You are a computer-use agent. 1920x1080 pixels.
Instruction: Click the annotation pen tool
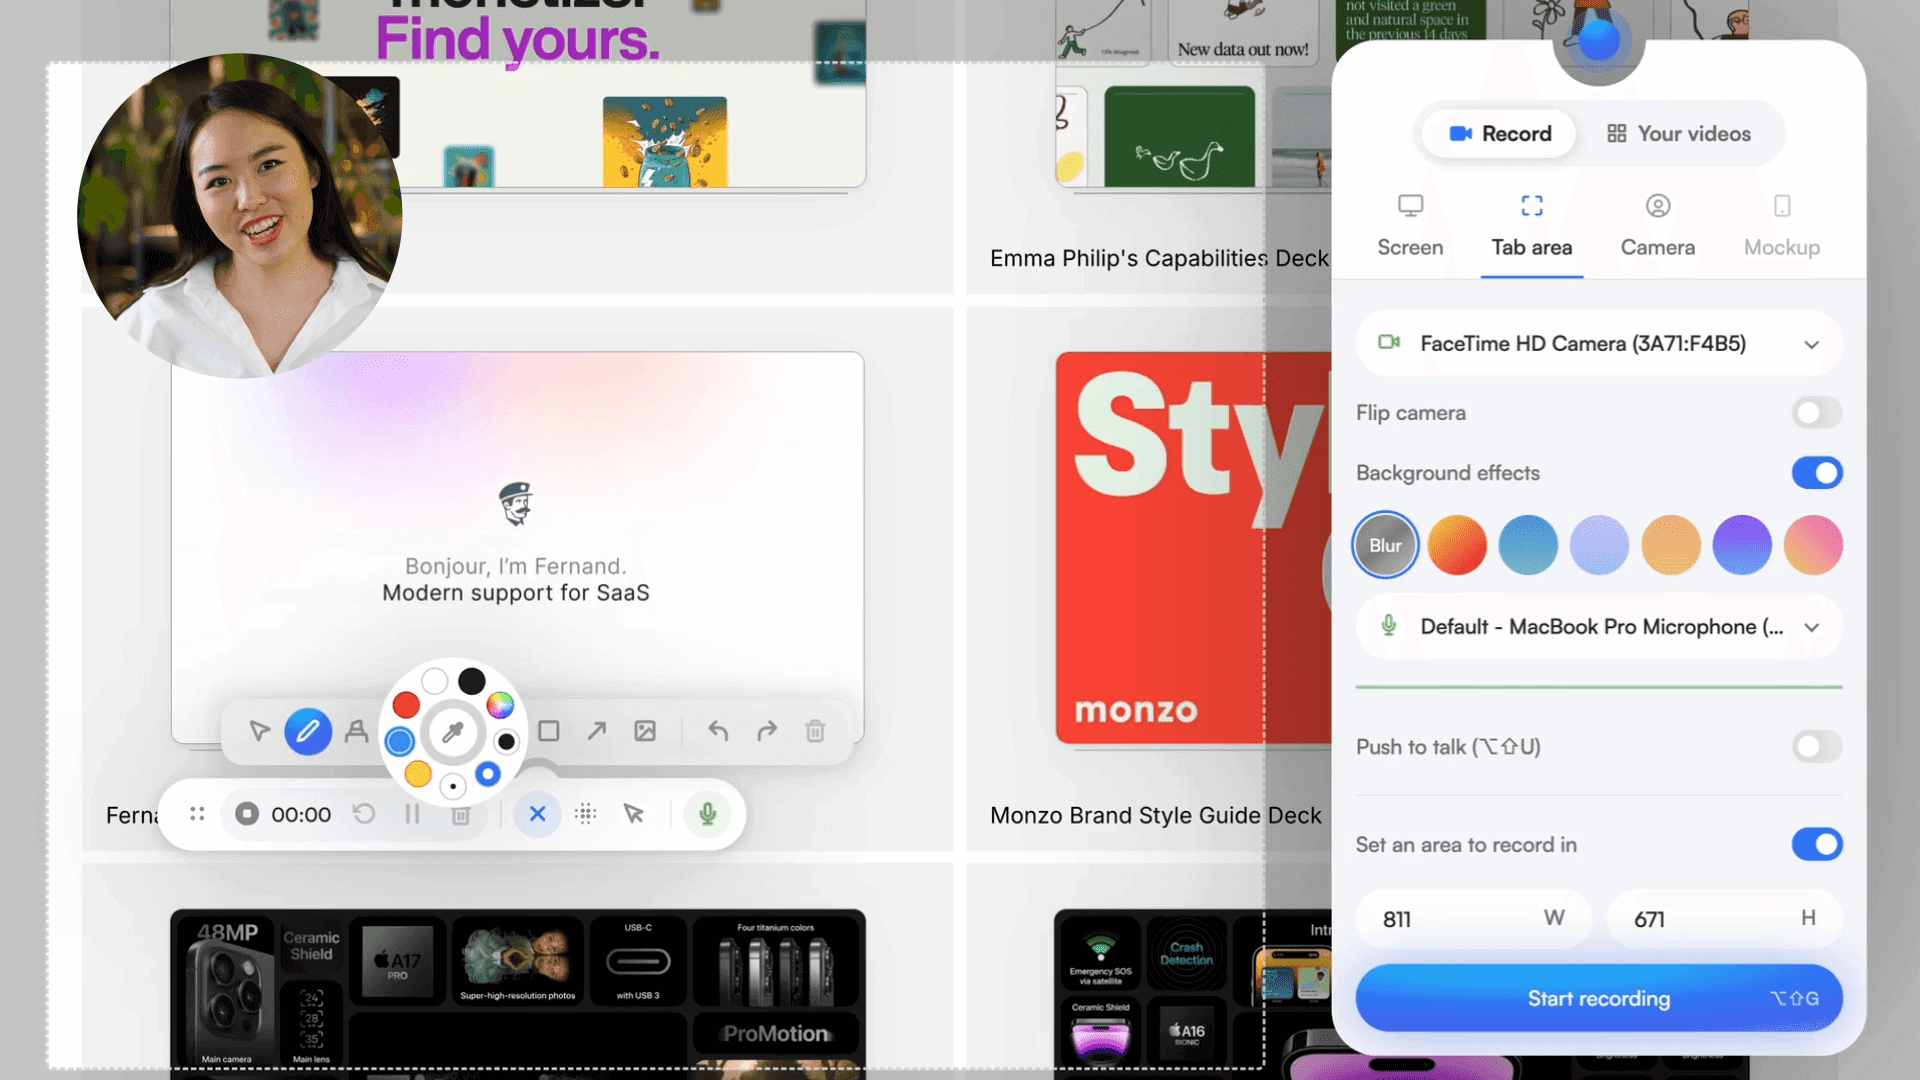coord(306,732)
